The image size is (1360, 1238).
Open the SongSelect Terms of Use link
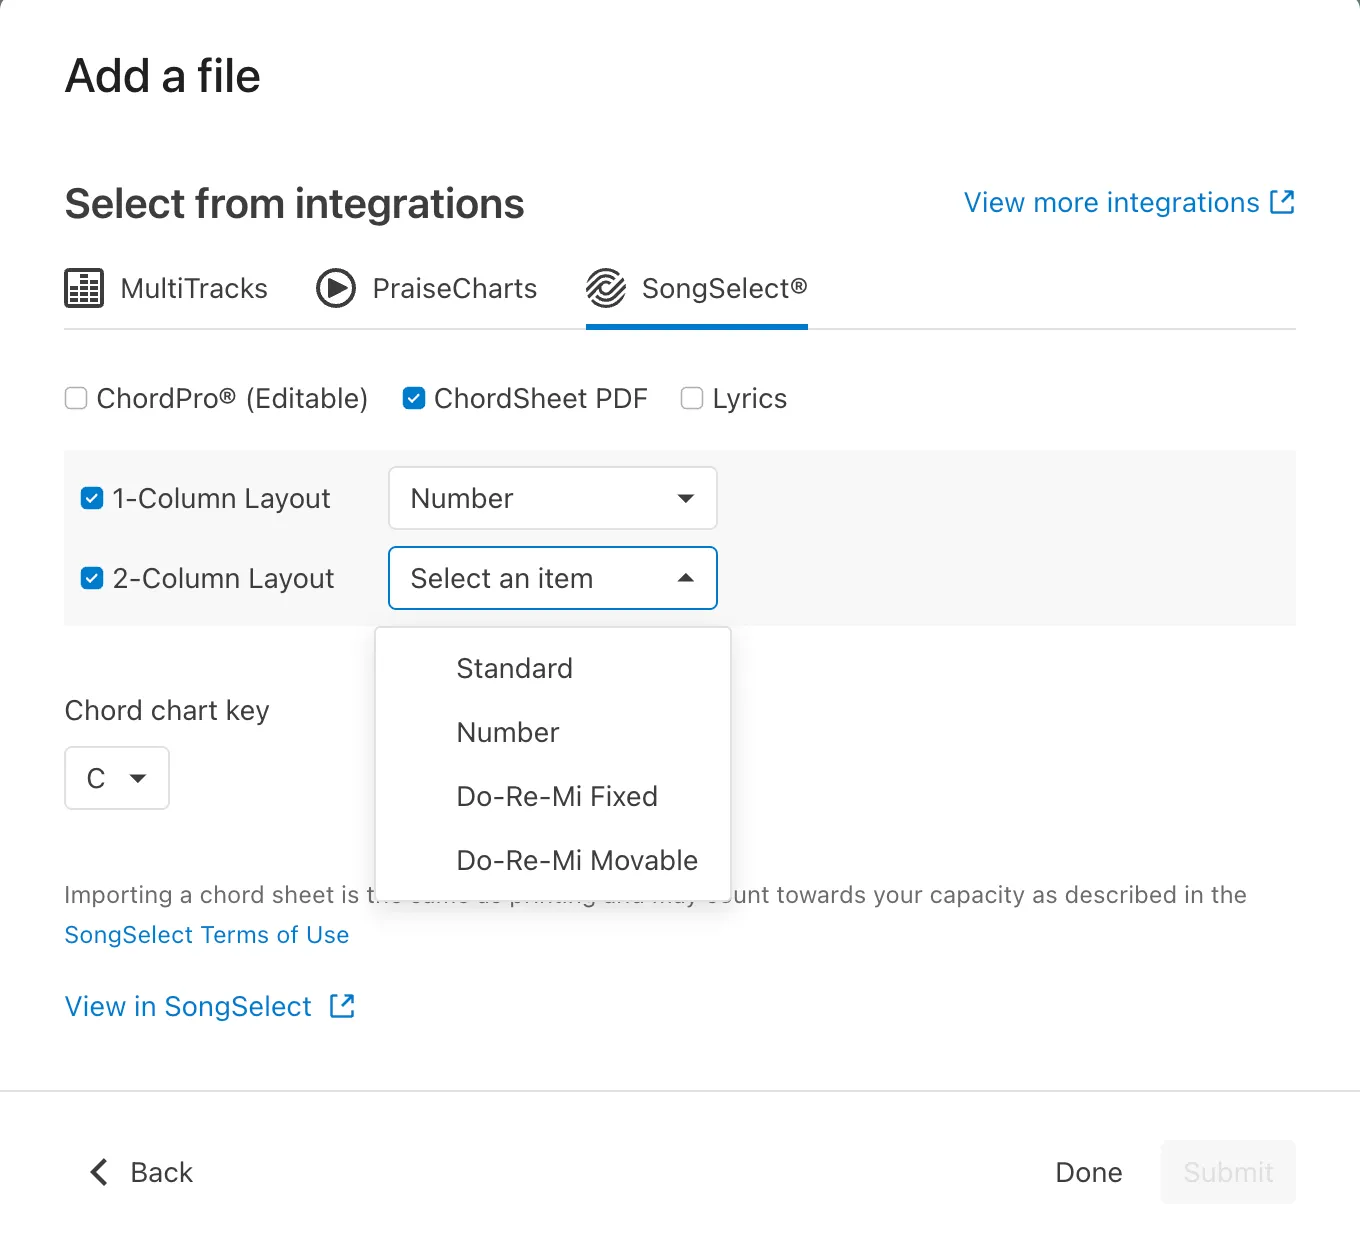click(207, 935)
